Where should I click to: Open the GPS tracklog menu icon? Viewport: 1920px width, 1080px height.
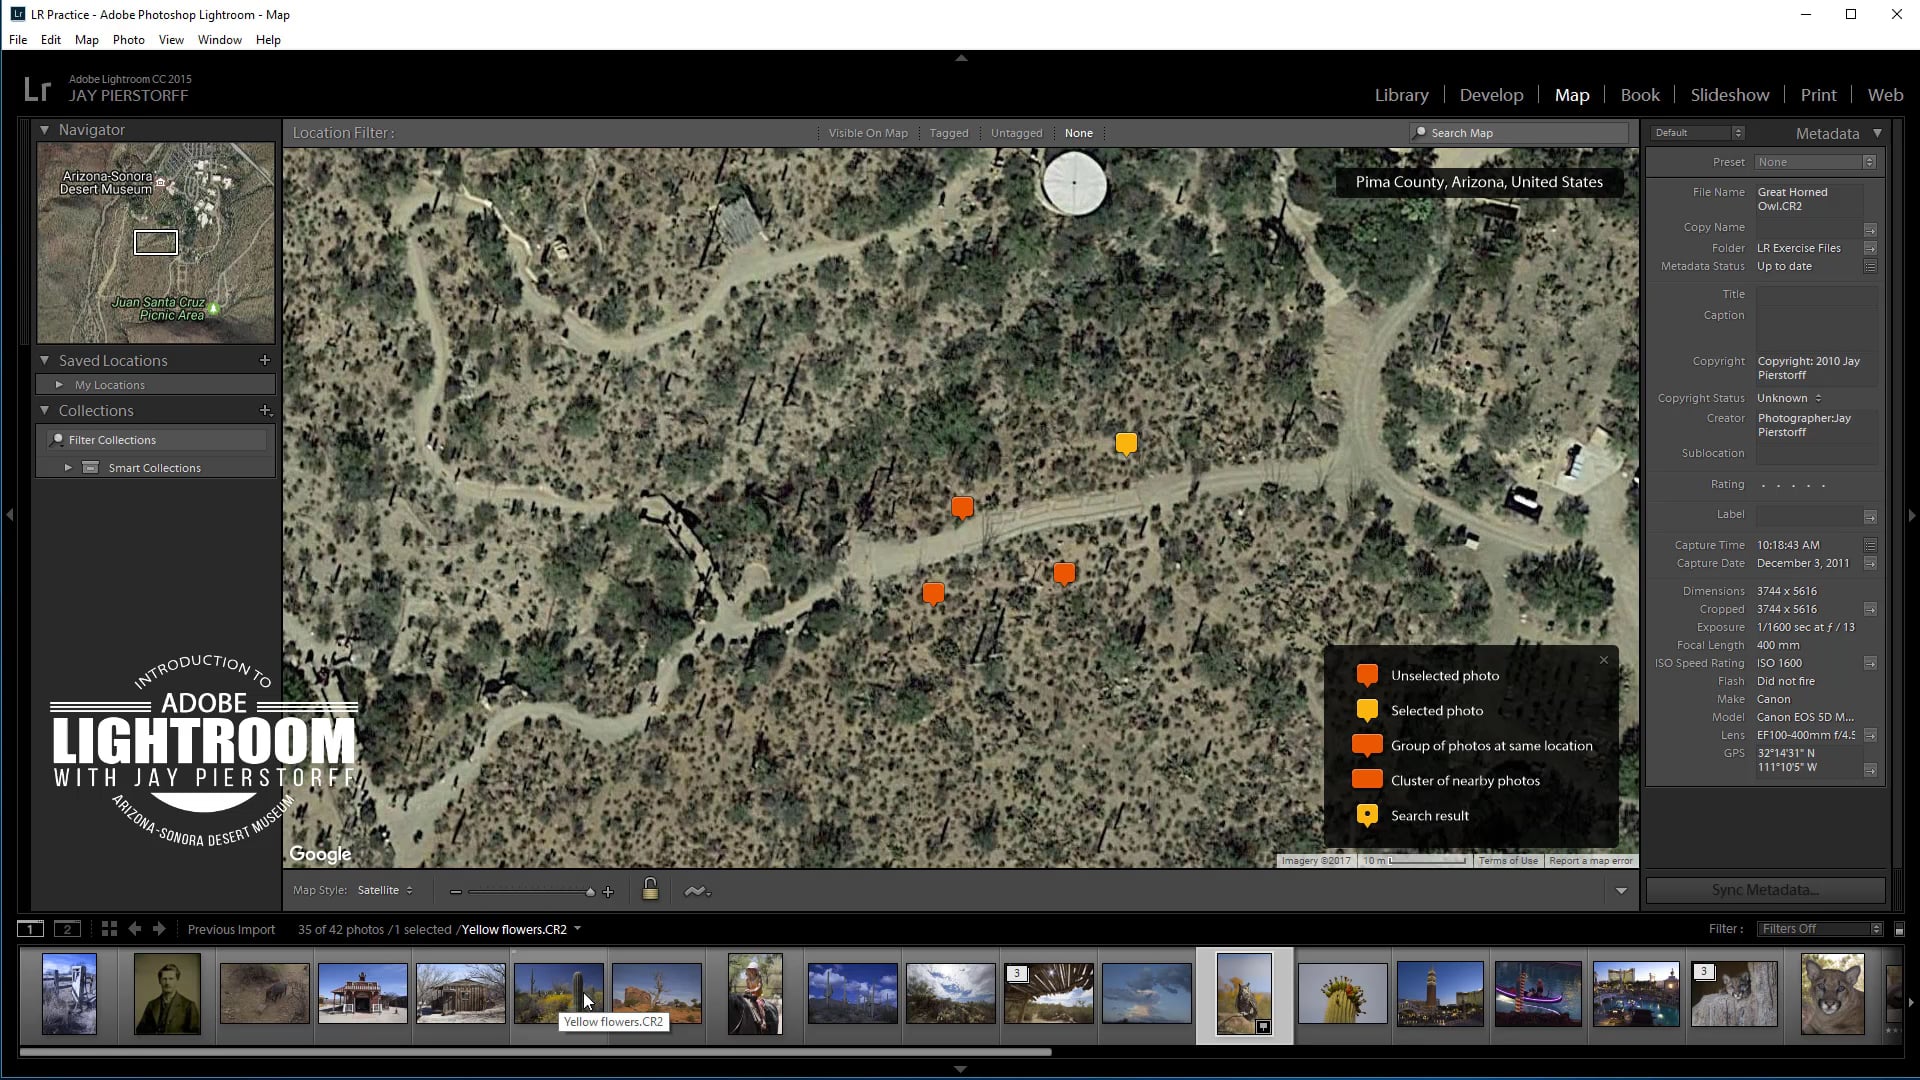(x=697, y=891)
